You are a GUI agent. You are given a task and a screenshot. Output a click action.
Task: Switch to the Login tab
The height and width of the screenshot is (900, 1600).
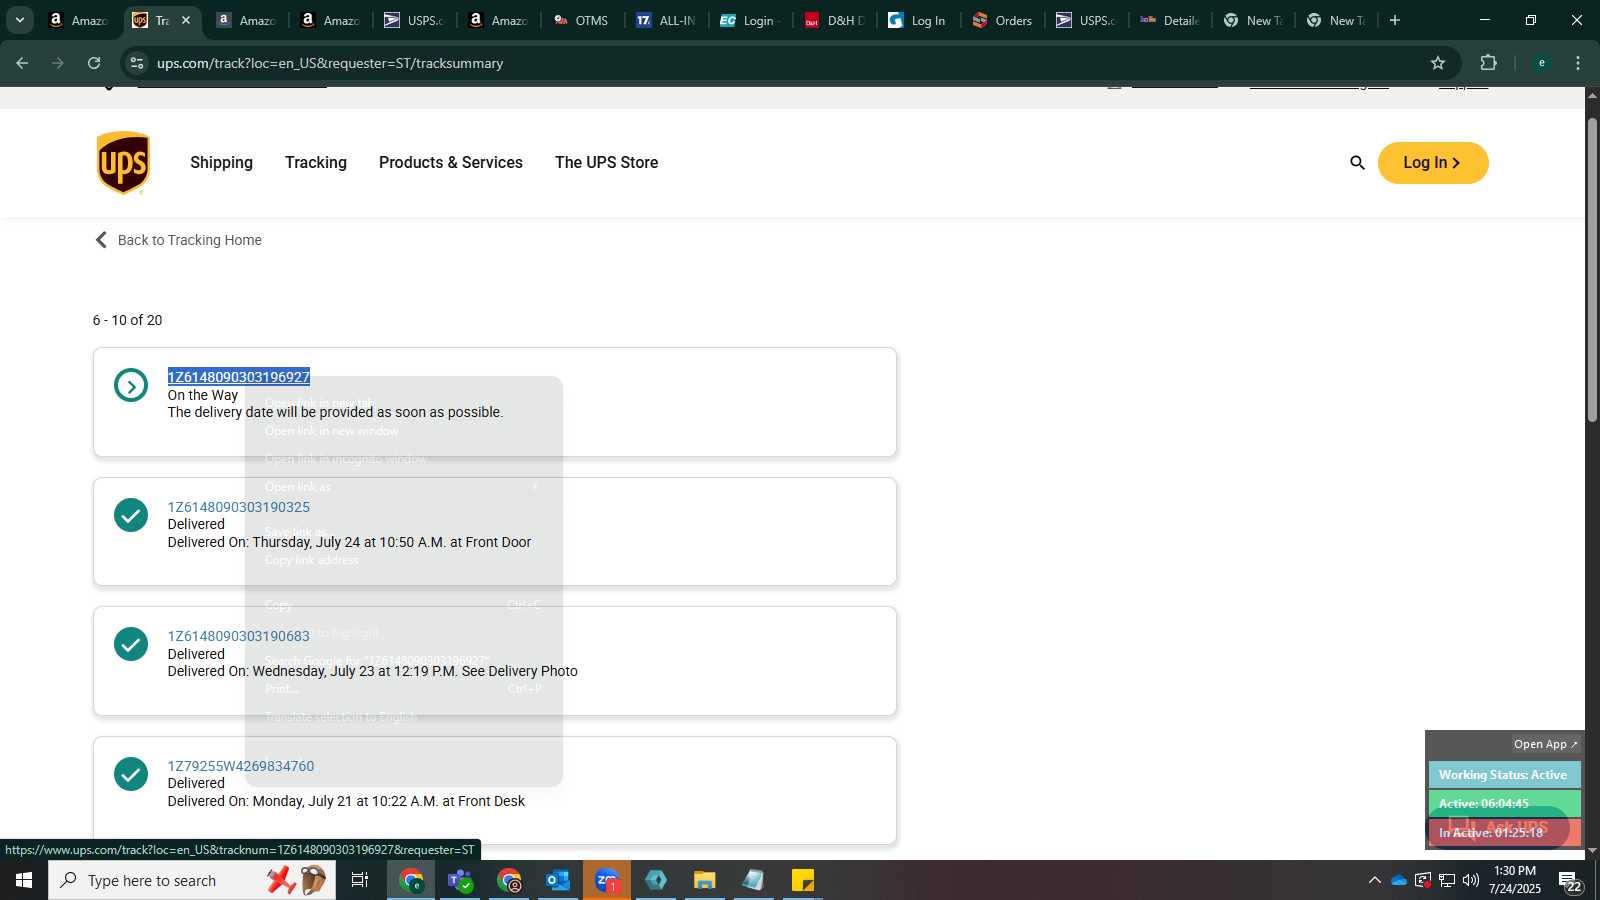point(750,20)
